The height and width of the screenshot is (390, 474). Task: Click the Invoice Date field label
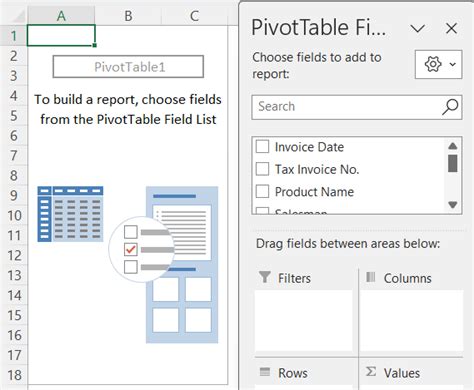coord(309,147)
